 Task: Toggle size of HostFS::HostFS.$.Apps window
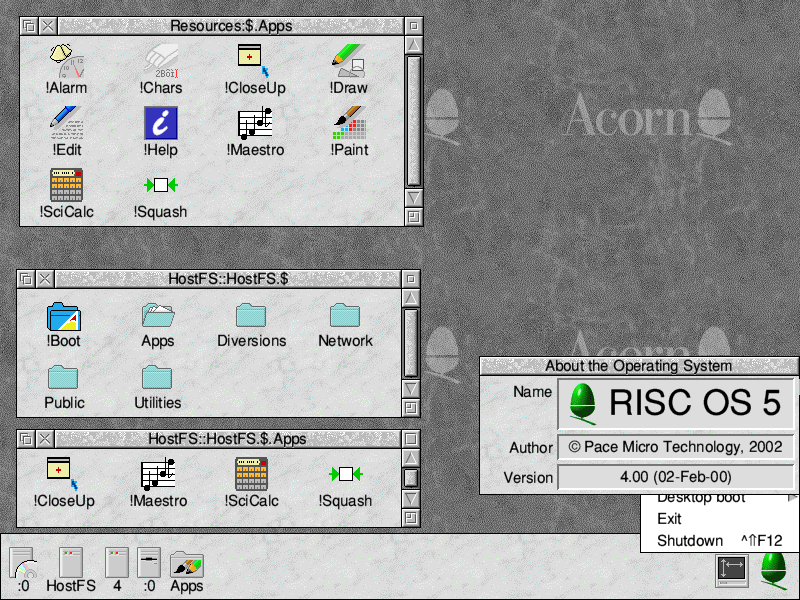411,439
